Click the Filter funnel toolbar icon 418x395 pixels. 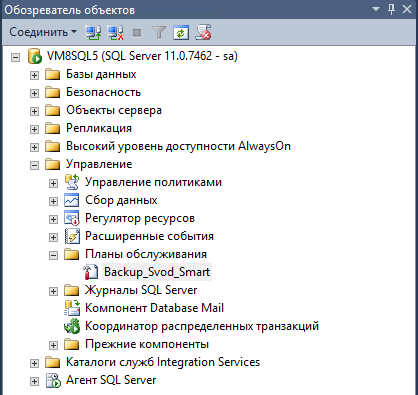coord(159,33)
